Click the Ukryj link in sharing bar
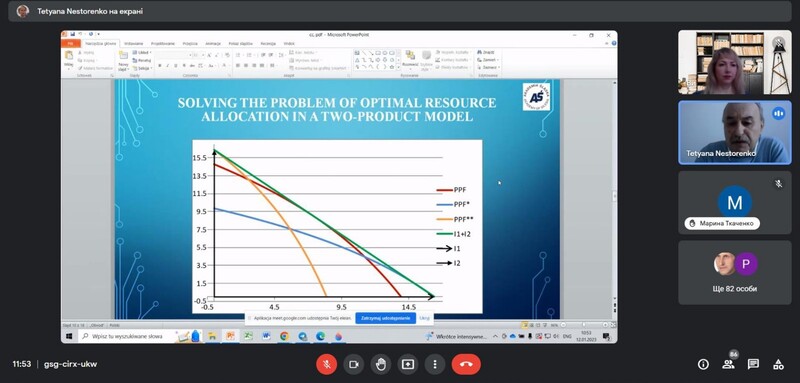The height and width of the screenshot is (383, 800). pyautogui.click(x=424, y=318)
